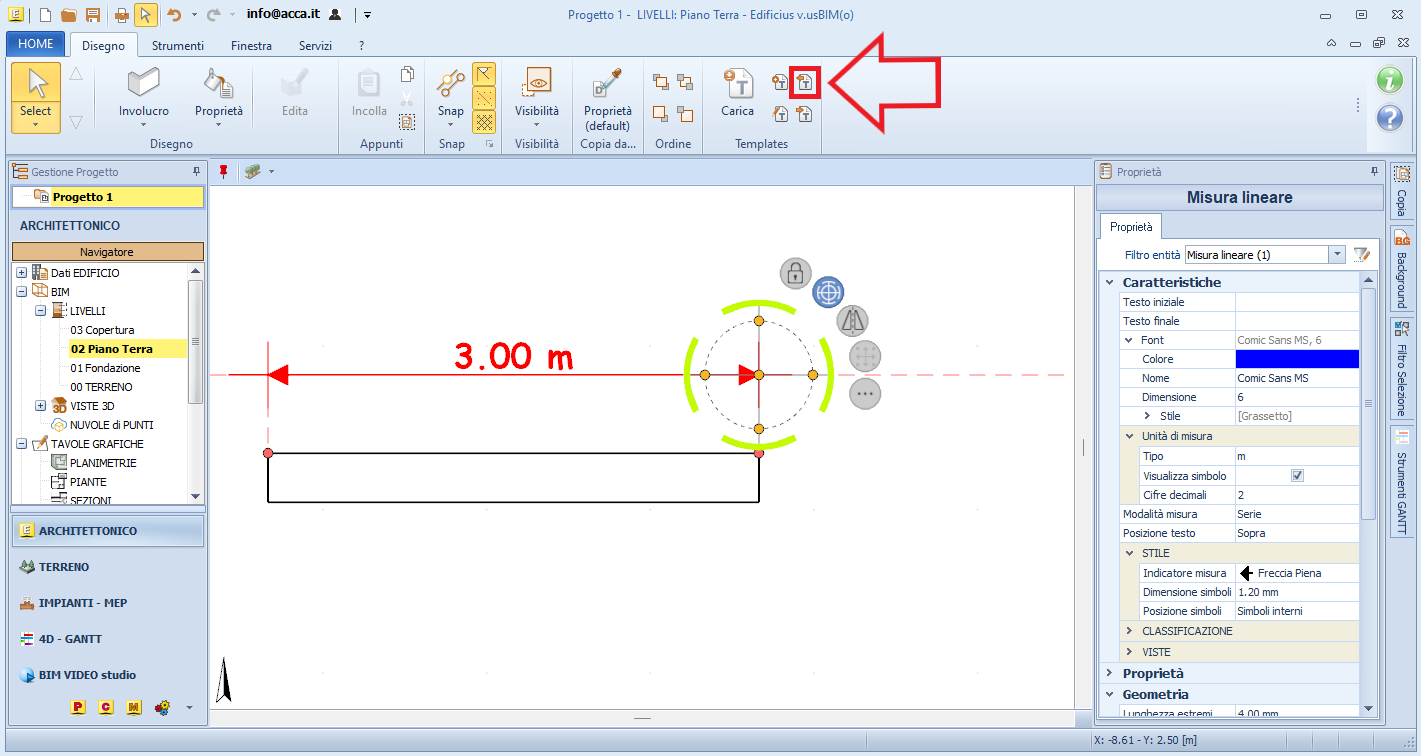Screen dimensions: 1421x756
Task: Open the 4D - GANTT section
Action: coord(108,639)
